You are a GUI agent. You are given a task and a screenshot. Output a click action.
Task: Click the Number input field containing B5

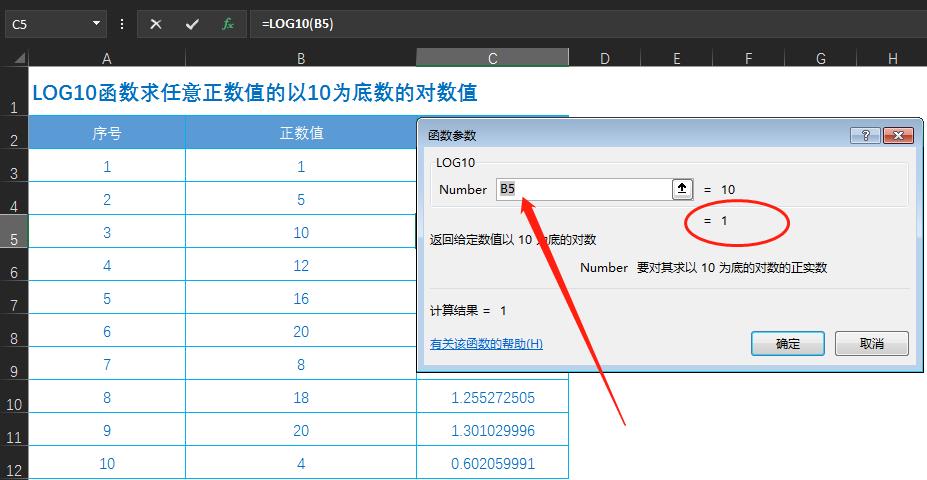[x=584, y=189]
